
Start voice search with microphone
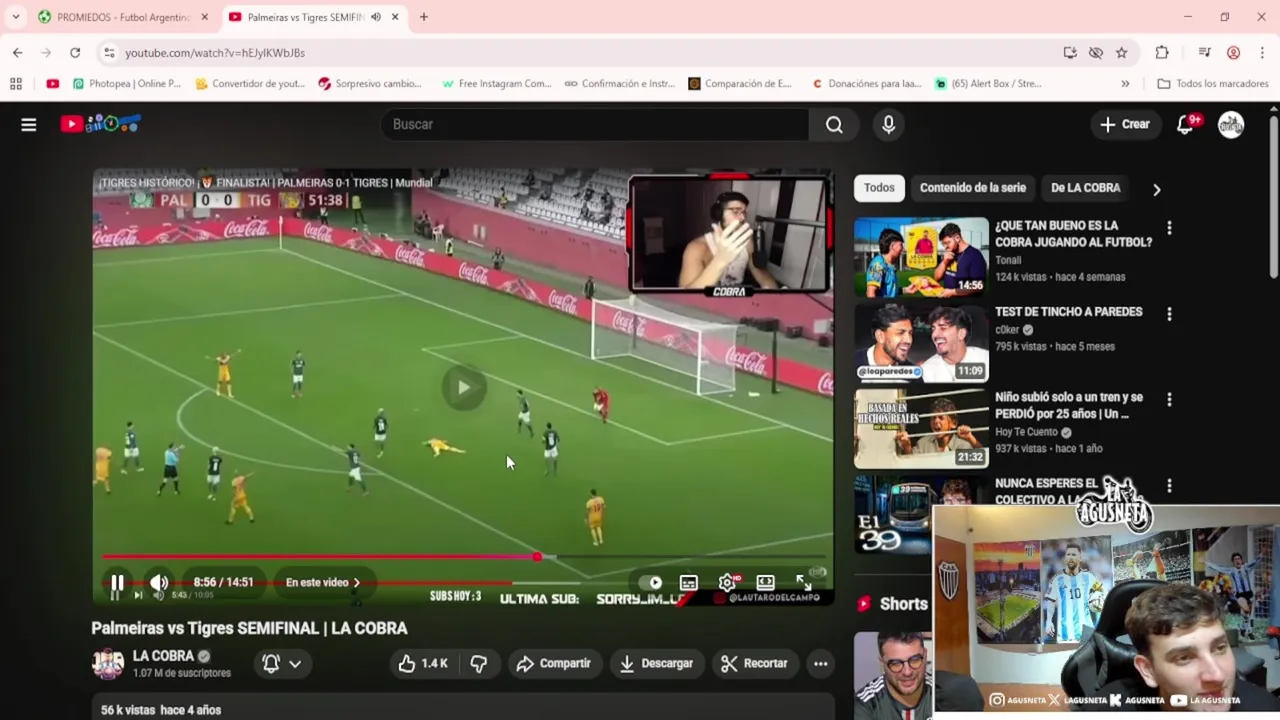coord(888,124)
